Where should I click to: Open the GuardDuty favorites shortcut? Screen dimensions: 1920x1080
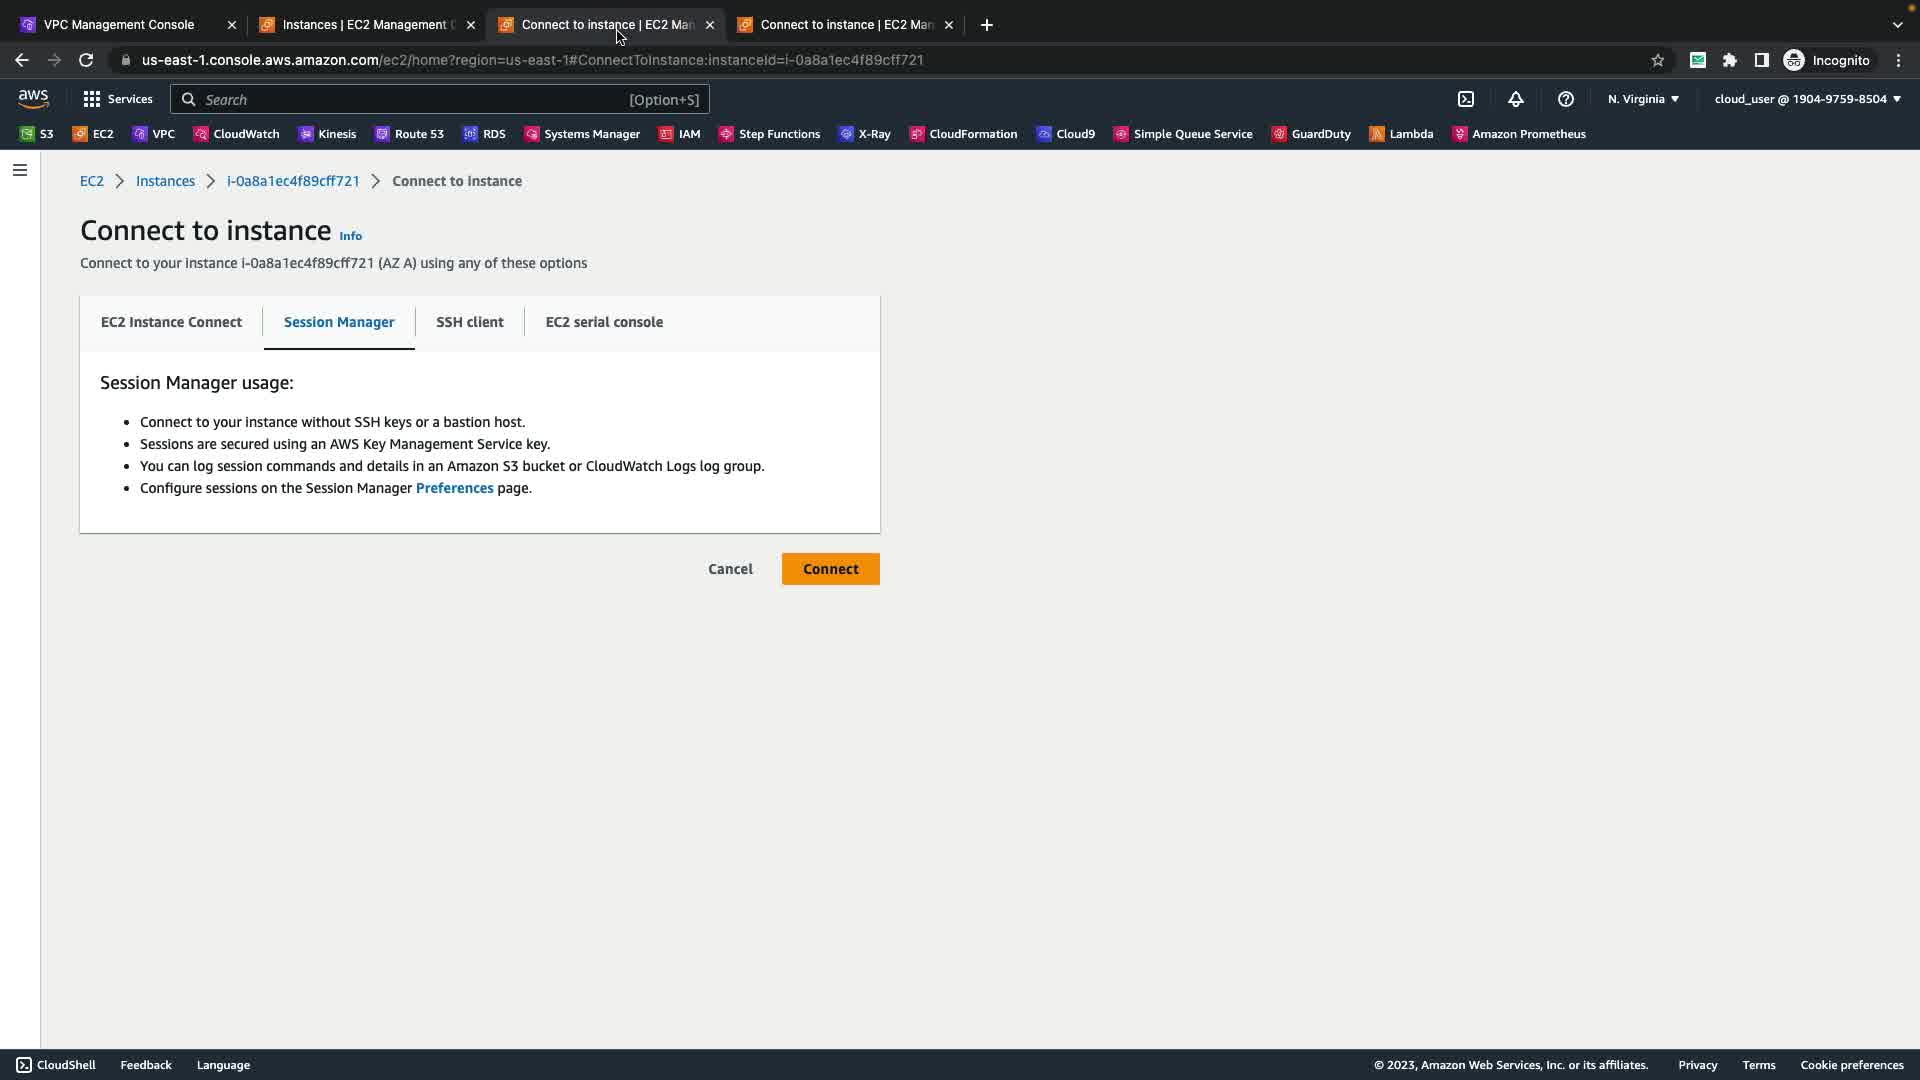point(1311,134)
